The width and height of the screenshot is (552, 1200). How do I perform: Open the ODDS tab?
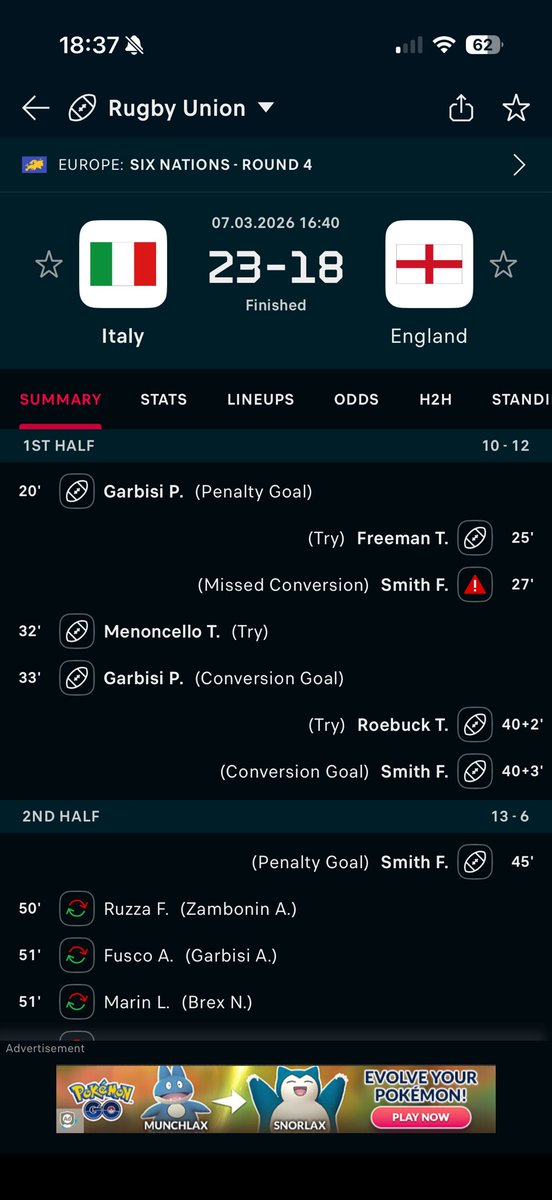pyautogui.click(x=357, y=399)
